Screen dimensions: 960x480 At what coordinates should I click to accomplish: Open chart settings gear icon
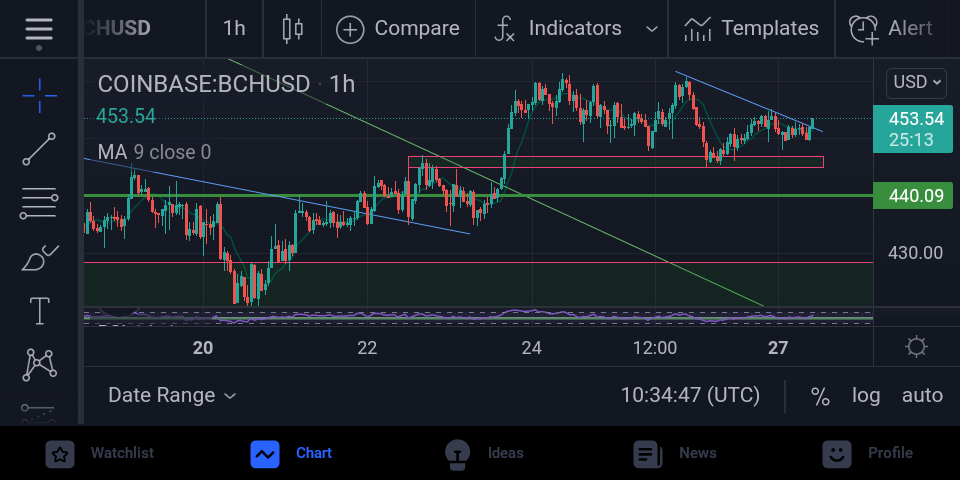[x=916, y=347]
